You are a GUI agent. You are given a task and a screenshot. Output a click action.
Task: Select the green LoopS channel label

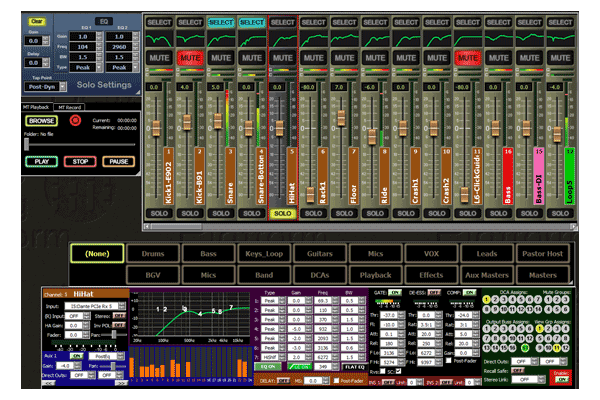click(569, 176)
